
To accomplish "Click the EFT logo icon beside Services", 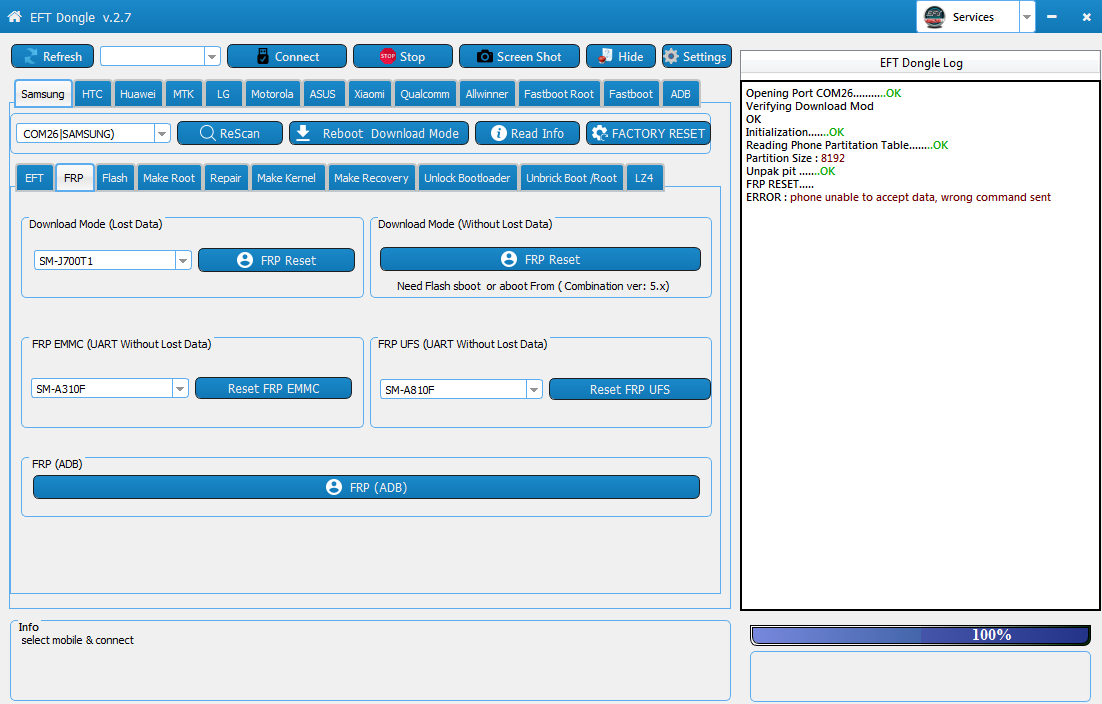I will tap(934, 17).
